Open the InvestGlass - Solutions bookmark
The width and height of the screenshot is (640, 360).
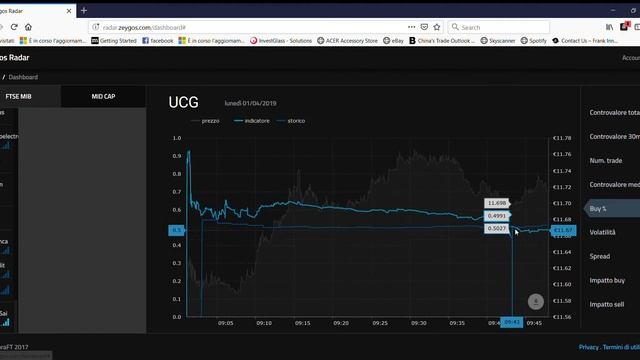tap(281, 40)
